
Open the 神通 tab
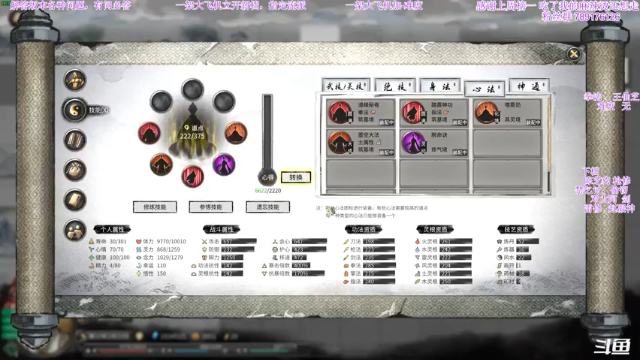pos(529,86)
